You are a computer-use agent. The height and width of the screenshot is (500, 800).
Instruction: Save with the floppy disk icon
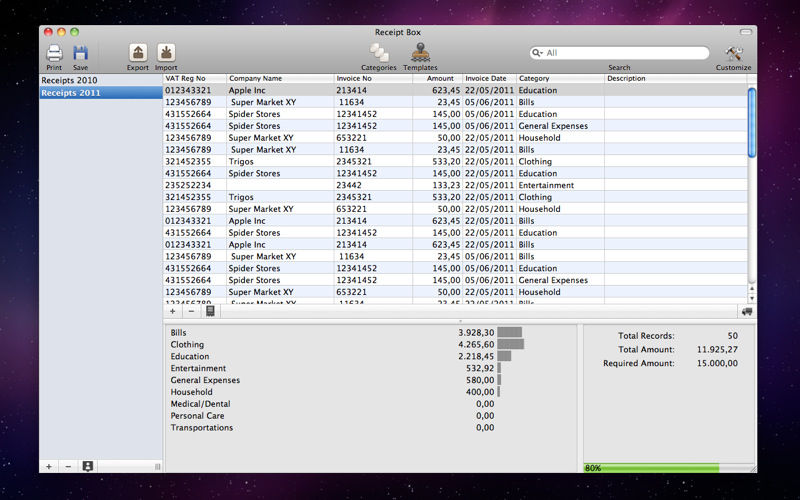(x=80, y=53)
